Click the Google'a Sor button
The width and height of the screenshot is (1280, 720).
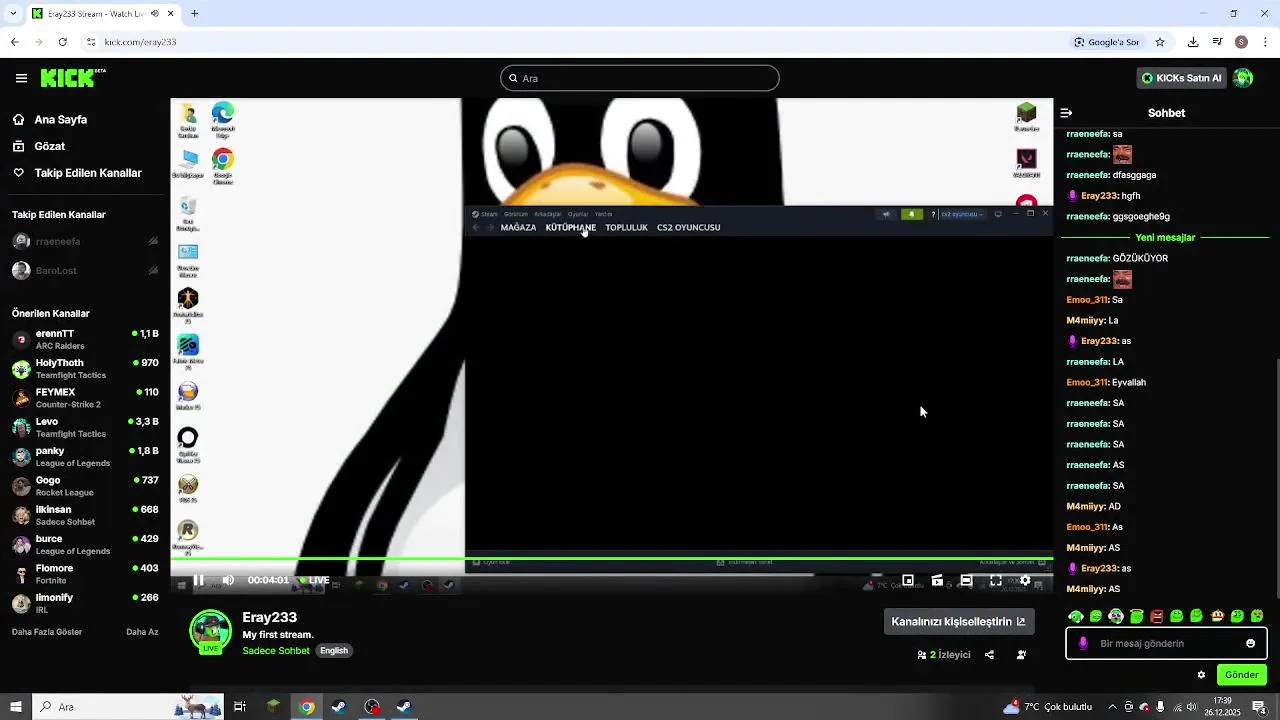1107,42
